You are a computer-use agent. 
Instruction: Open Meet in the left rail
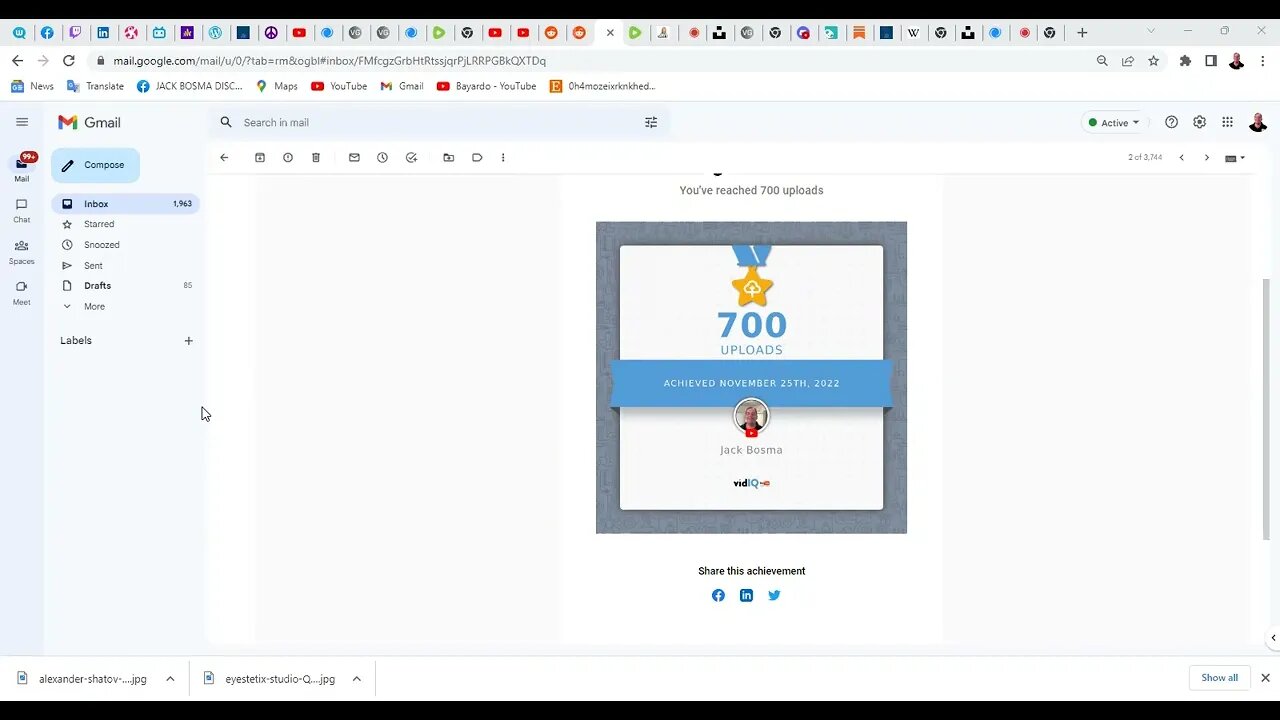[x=21, y=292]
